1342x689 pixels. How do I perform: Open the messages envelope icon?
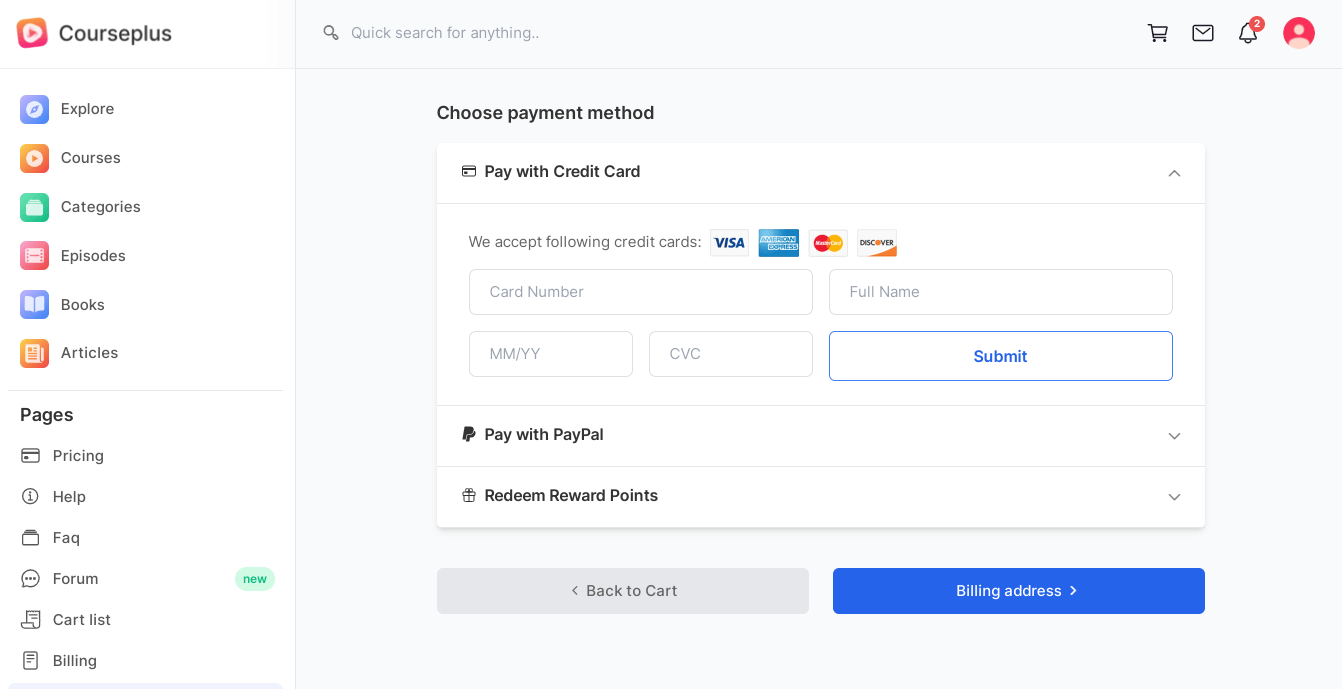click(x=1203, y=33)
